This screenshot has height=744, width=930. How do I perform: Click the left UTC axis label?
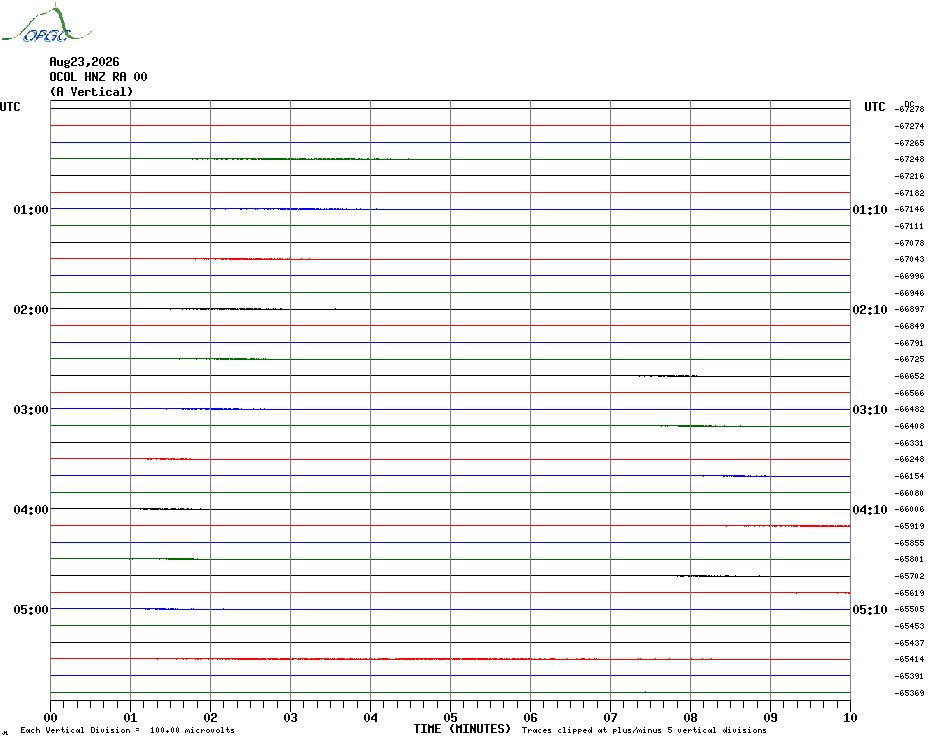(x=10, y=107)
